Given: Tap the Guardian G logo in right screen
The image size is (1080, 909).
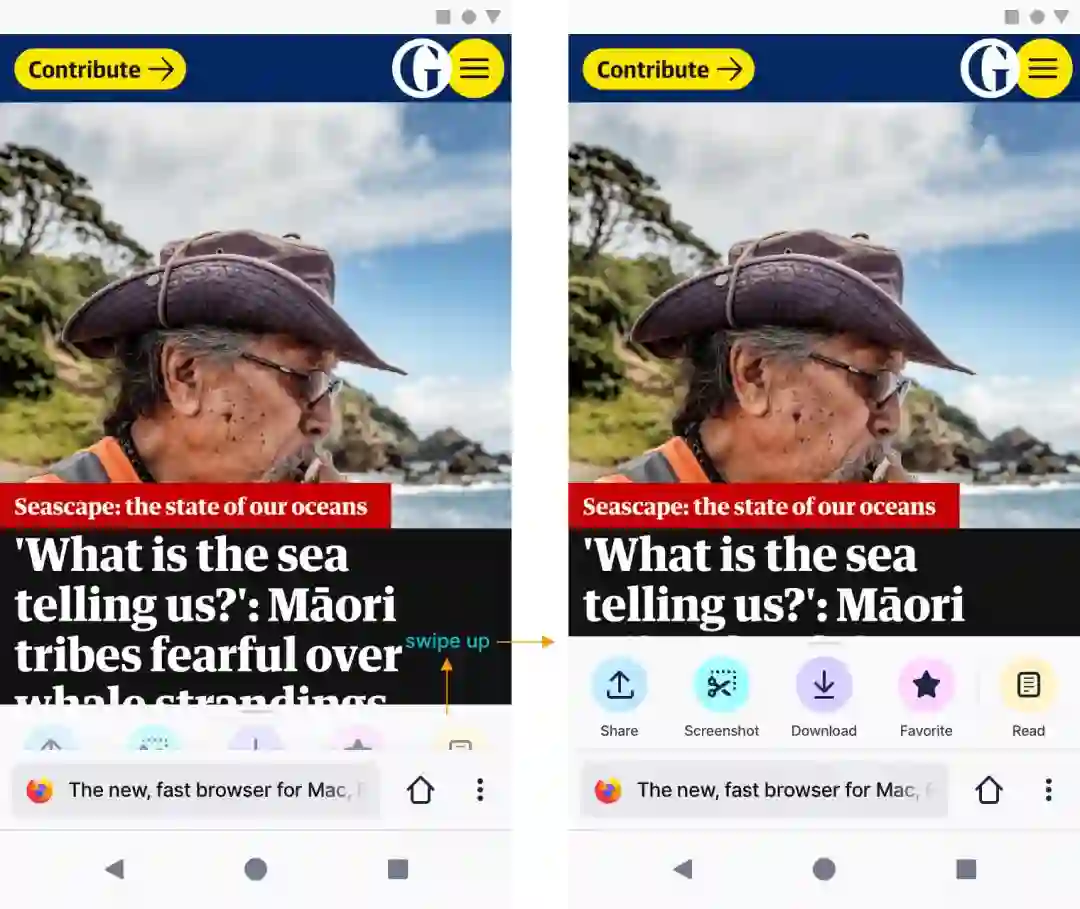Looking at the screenshot, I should coord(988,68).
